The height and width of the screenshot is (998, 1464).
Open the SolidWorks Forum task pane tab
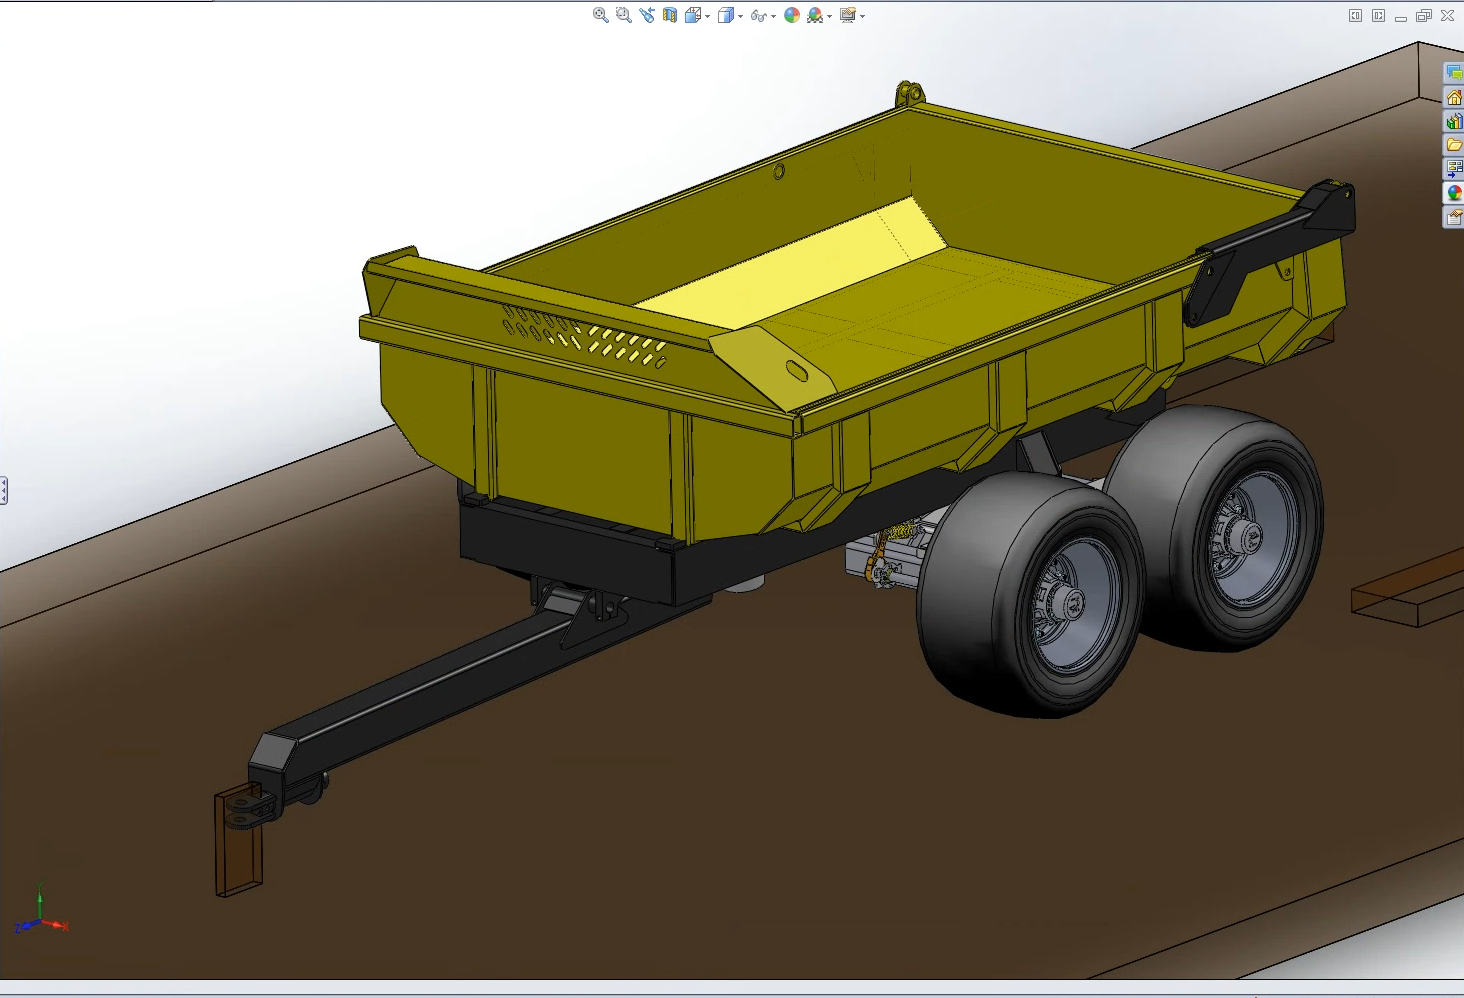click(x=1454, y=73)
